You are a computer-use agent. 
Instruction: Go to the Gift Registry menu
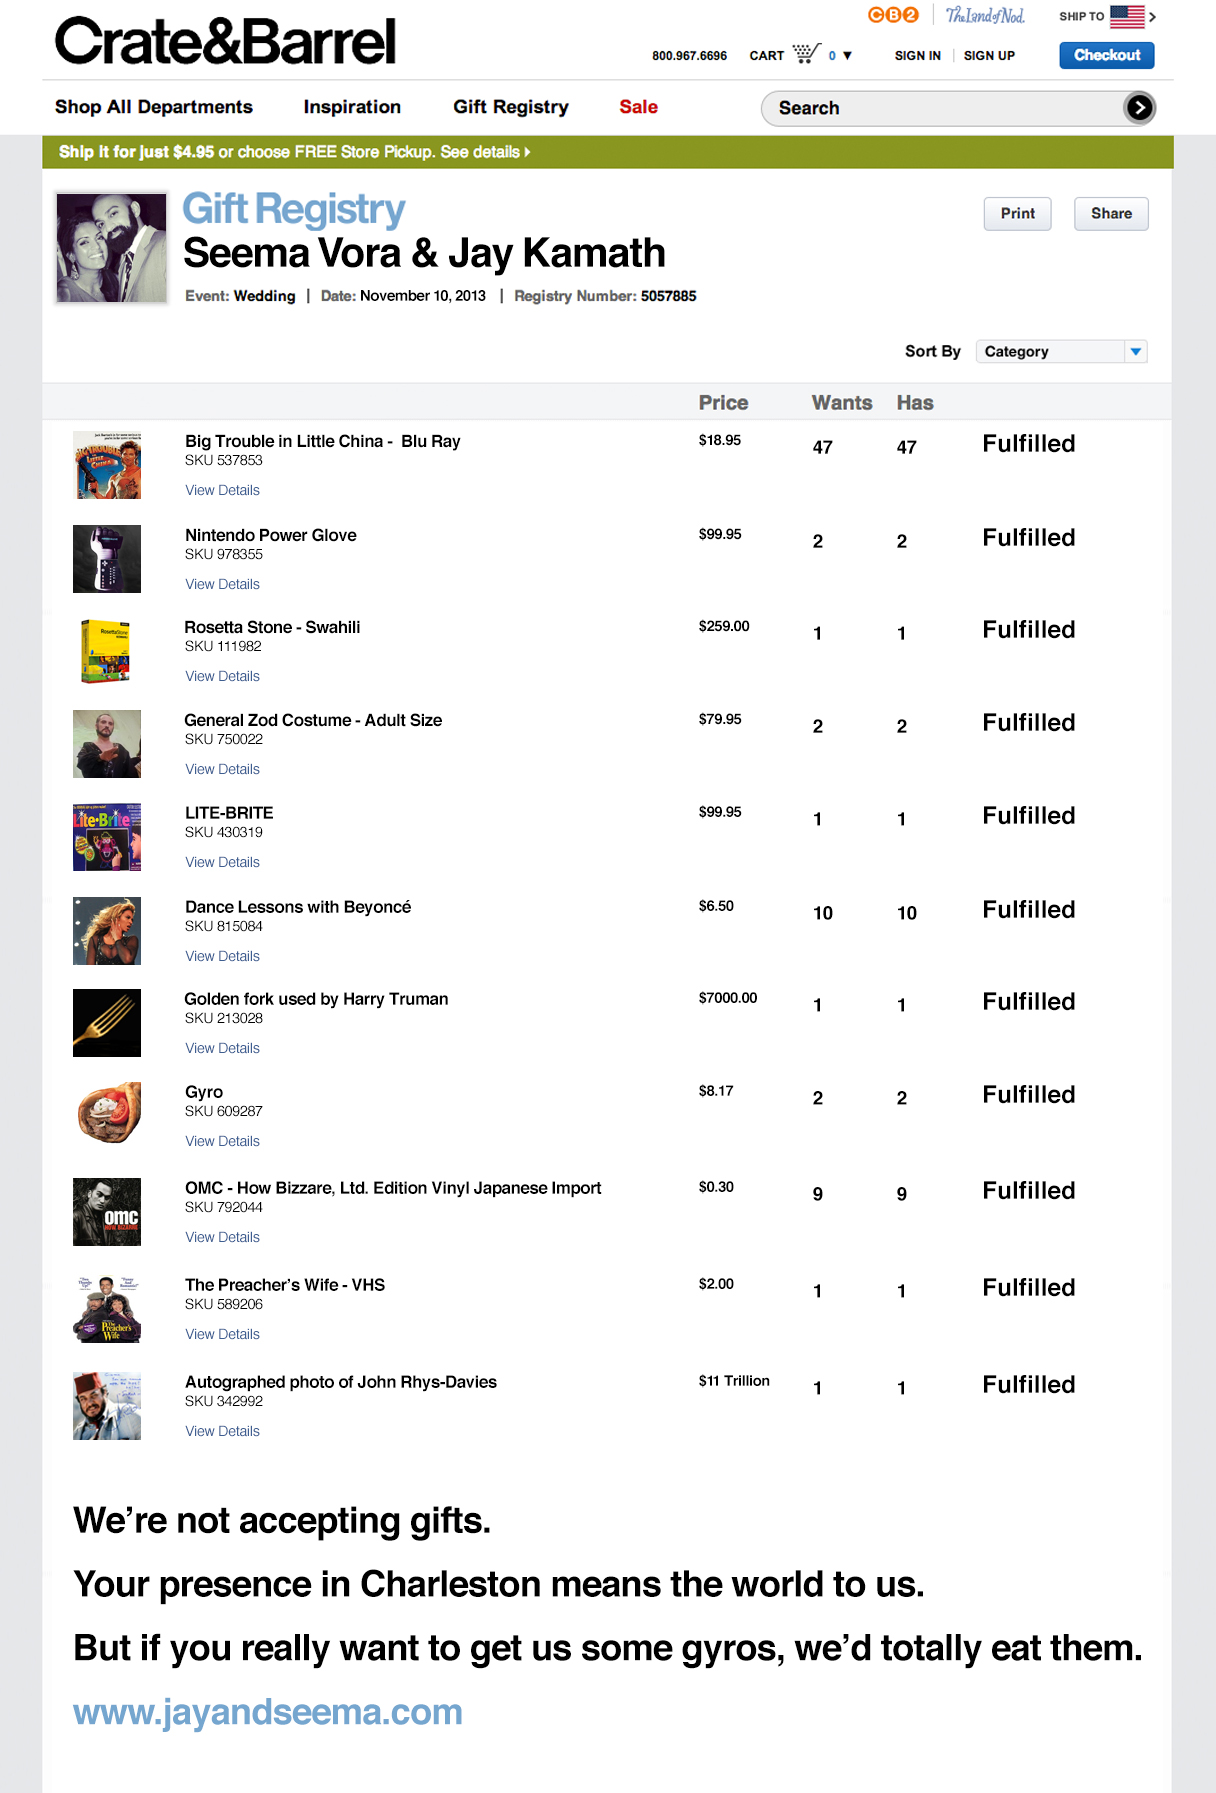(511, 107)
